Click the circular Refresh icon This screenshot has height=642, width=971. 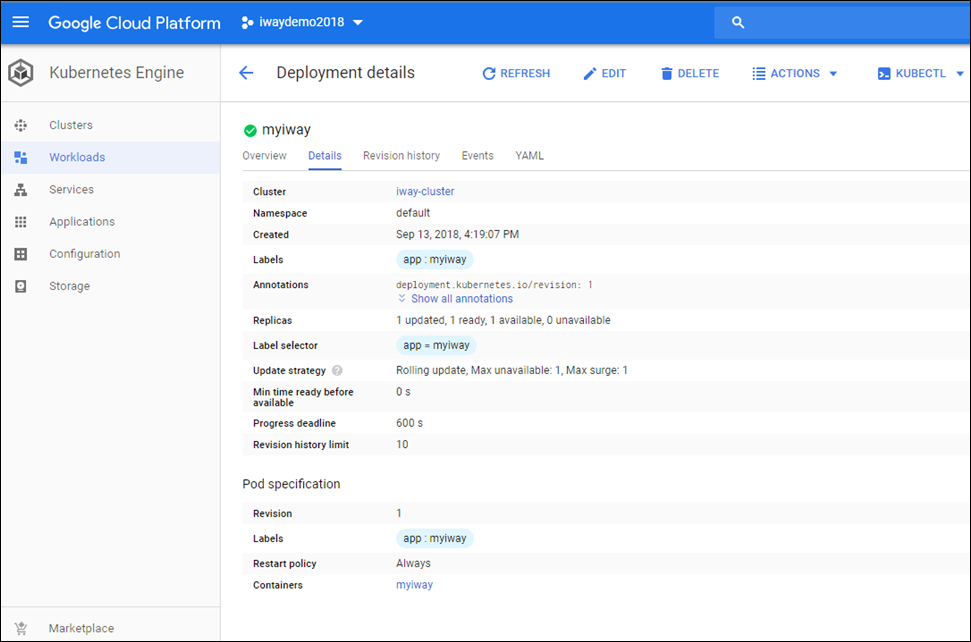click(x=489, y=74)
